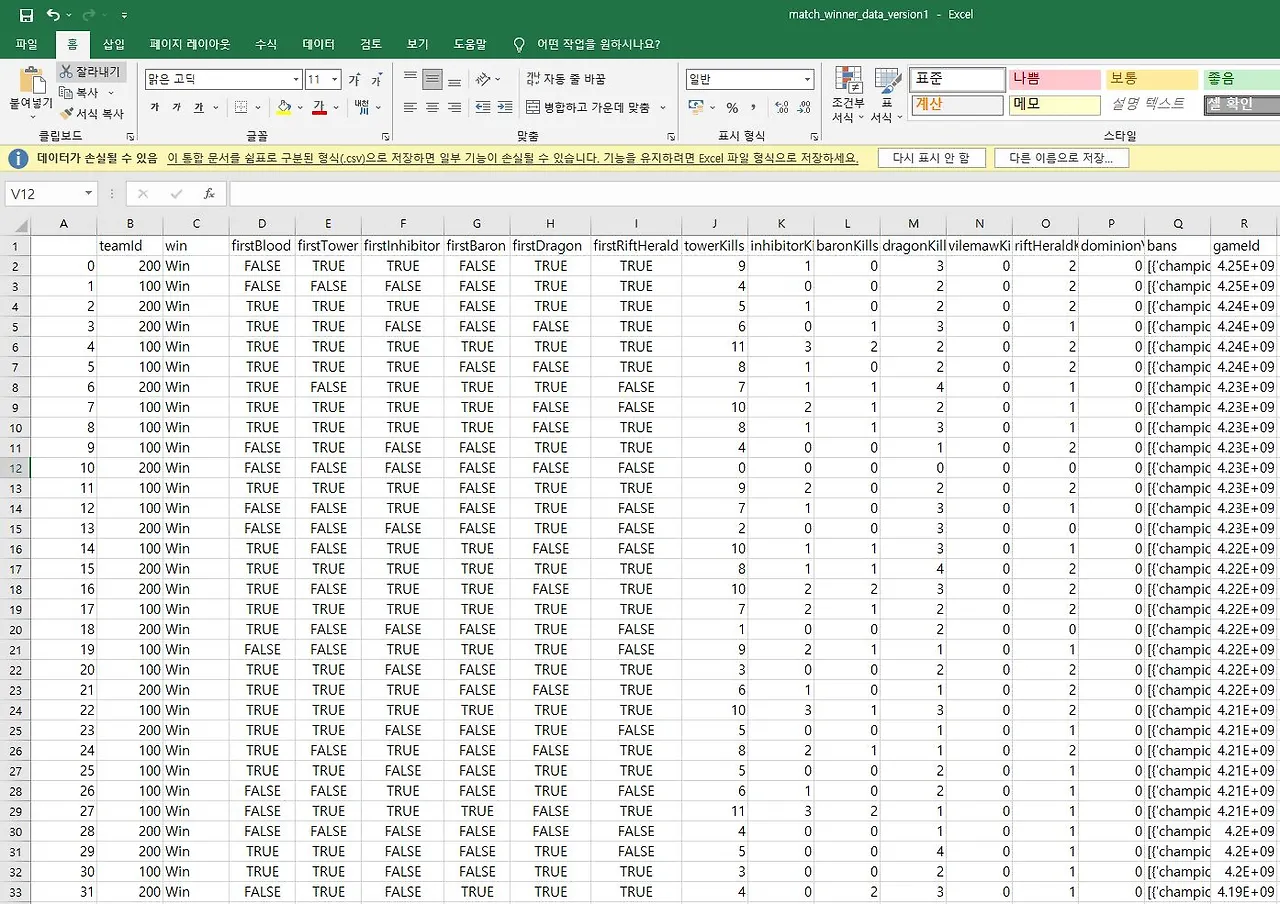Activate the Format Painter (서식 복사)
The width and height of the screenshot is (1280, 904).
click(91, 113)
